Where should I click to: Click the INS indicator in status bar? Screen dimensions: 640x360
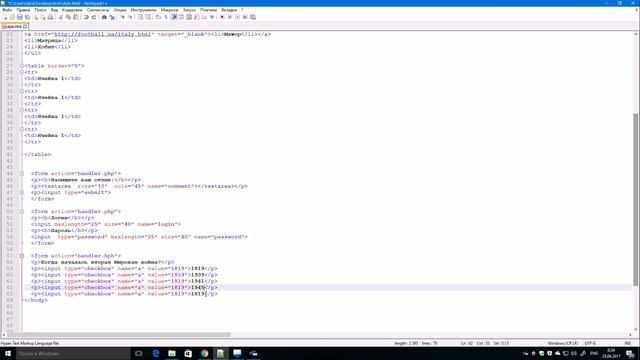click(x=628, y=343)
